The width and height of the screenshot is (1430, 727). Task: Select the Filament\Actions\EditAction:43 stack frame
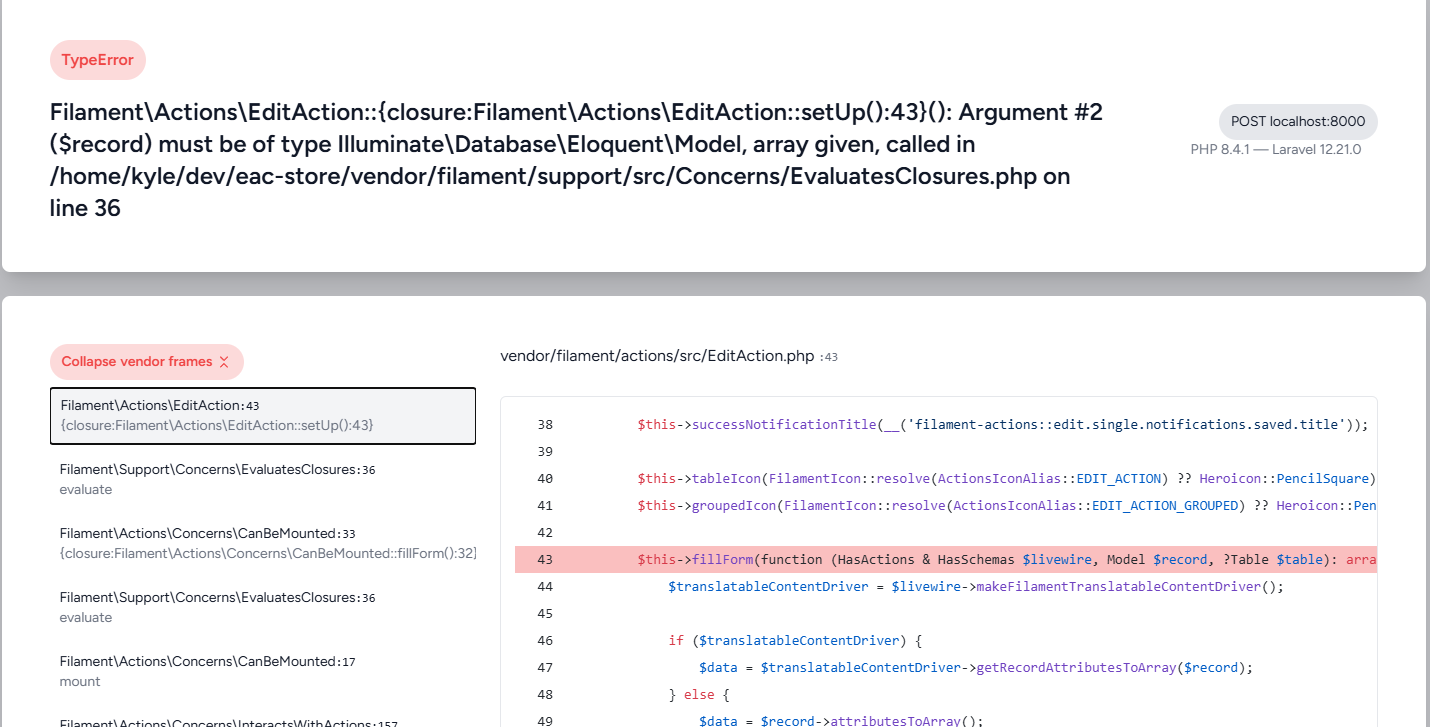263,415
